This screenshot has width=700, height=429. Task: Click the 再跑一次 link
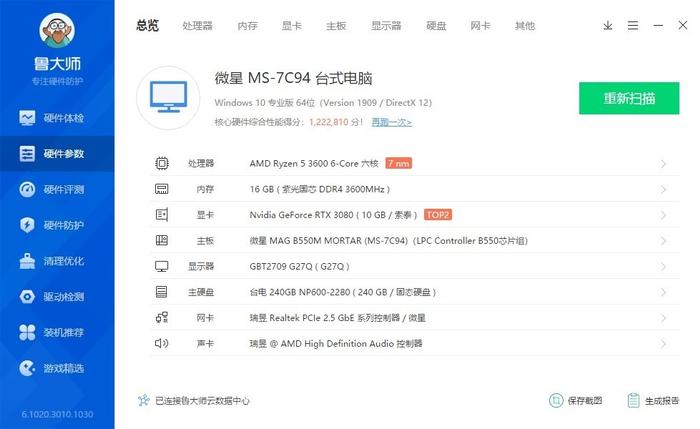(392, 122)
